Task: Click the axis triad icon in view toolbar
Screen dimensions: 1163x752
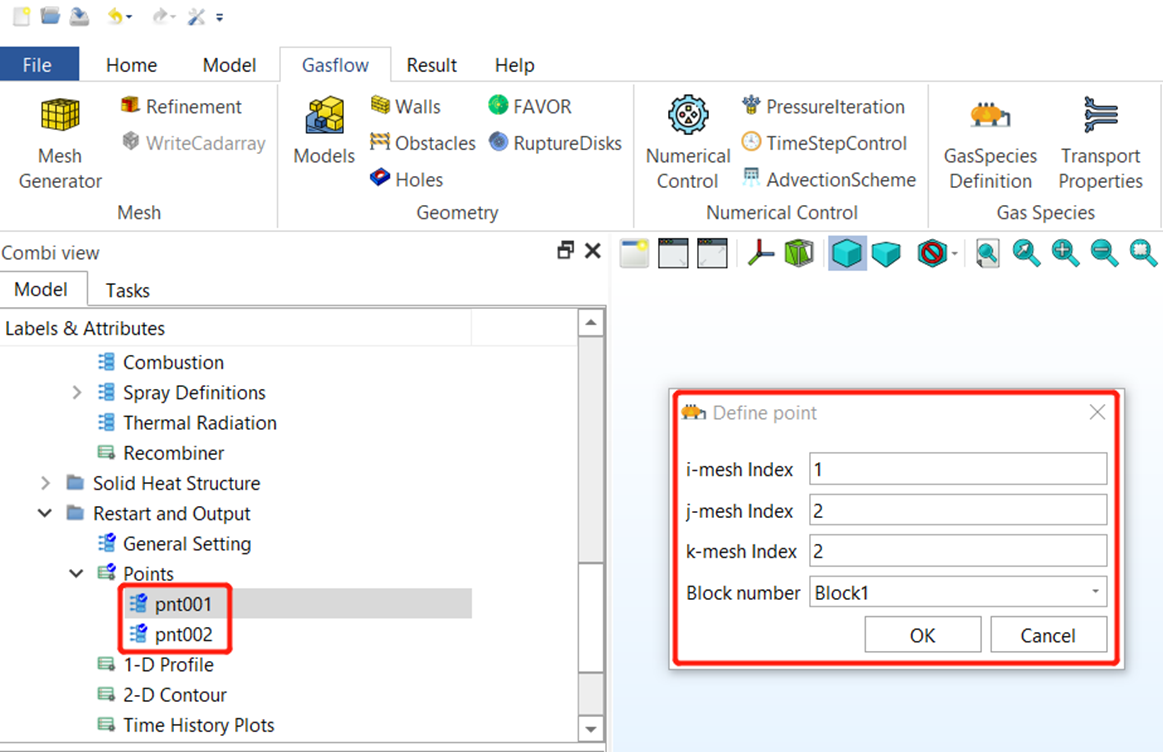Action: tap(760, 253)
